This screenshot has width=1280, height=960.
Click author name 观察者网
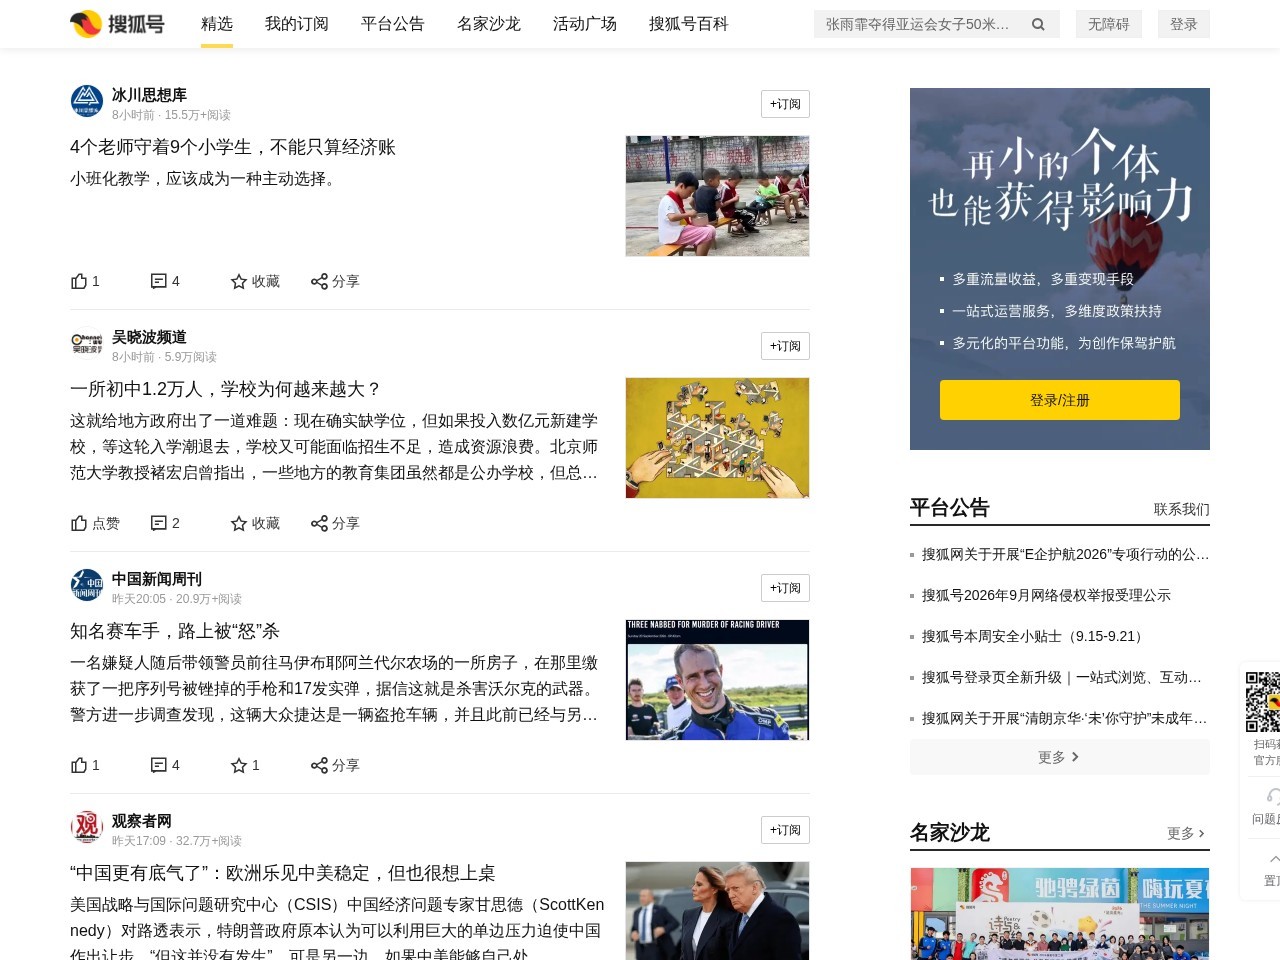[x=142, y=821]
